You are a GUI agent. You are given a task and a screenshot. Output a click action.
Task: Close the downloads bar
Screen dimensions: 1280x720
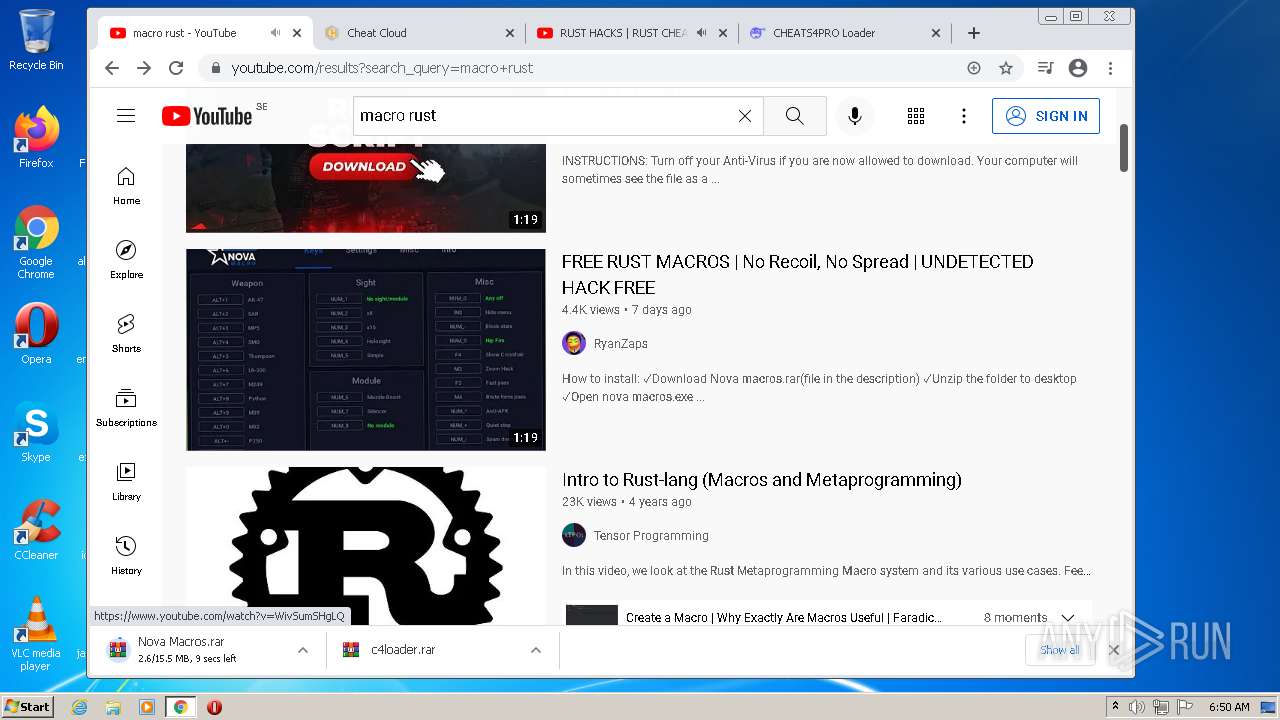[x=1113, y=650]
